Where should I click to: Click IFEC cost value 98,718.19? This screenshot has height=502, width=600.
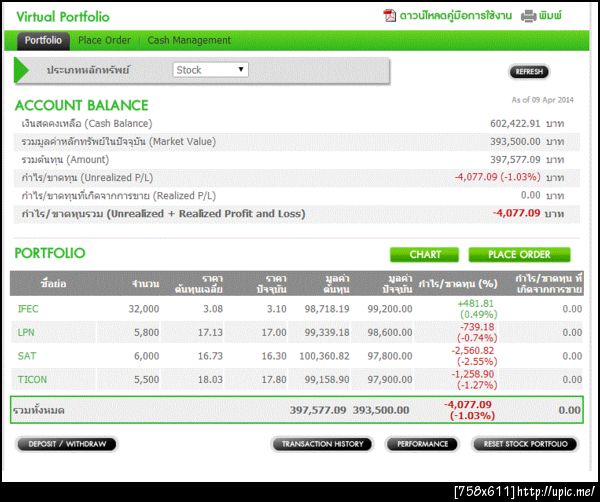[327, 309]
